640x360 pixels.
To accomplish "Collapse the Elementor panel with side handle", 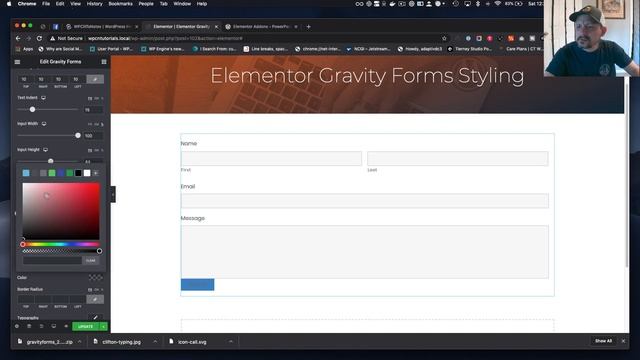I will [x=113, y=194].
